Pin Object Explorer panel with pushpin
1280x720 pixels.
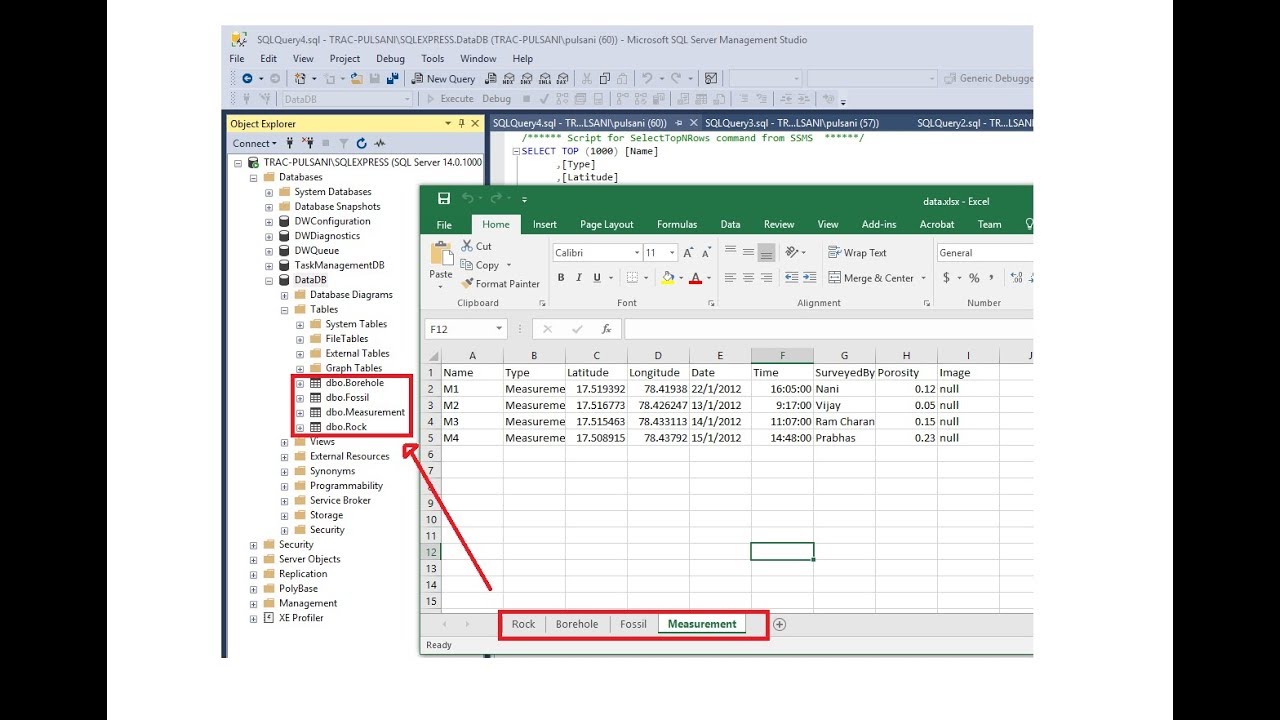click(461, 124)
